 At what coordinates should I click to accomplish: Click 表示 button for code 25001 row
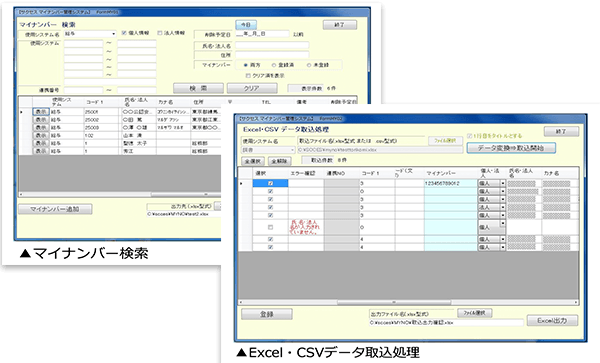pyautogui.click(x=41, y=112)
